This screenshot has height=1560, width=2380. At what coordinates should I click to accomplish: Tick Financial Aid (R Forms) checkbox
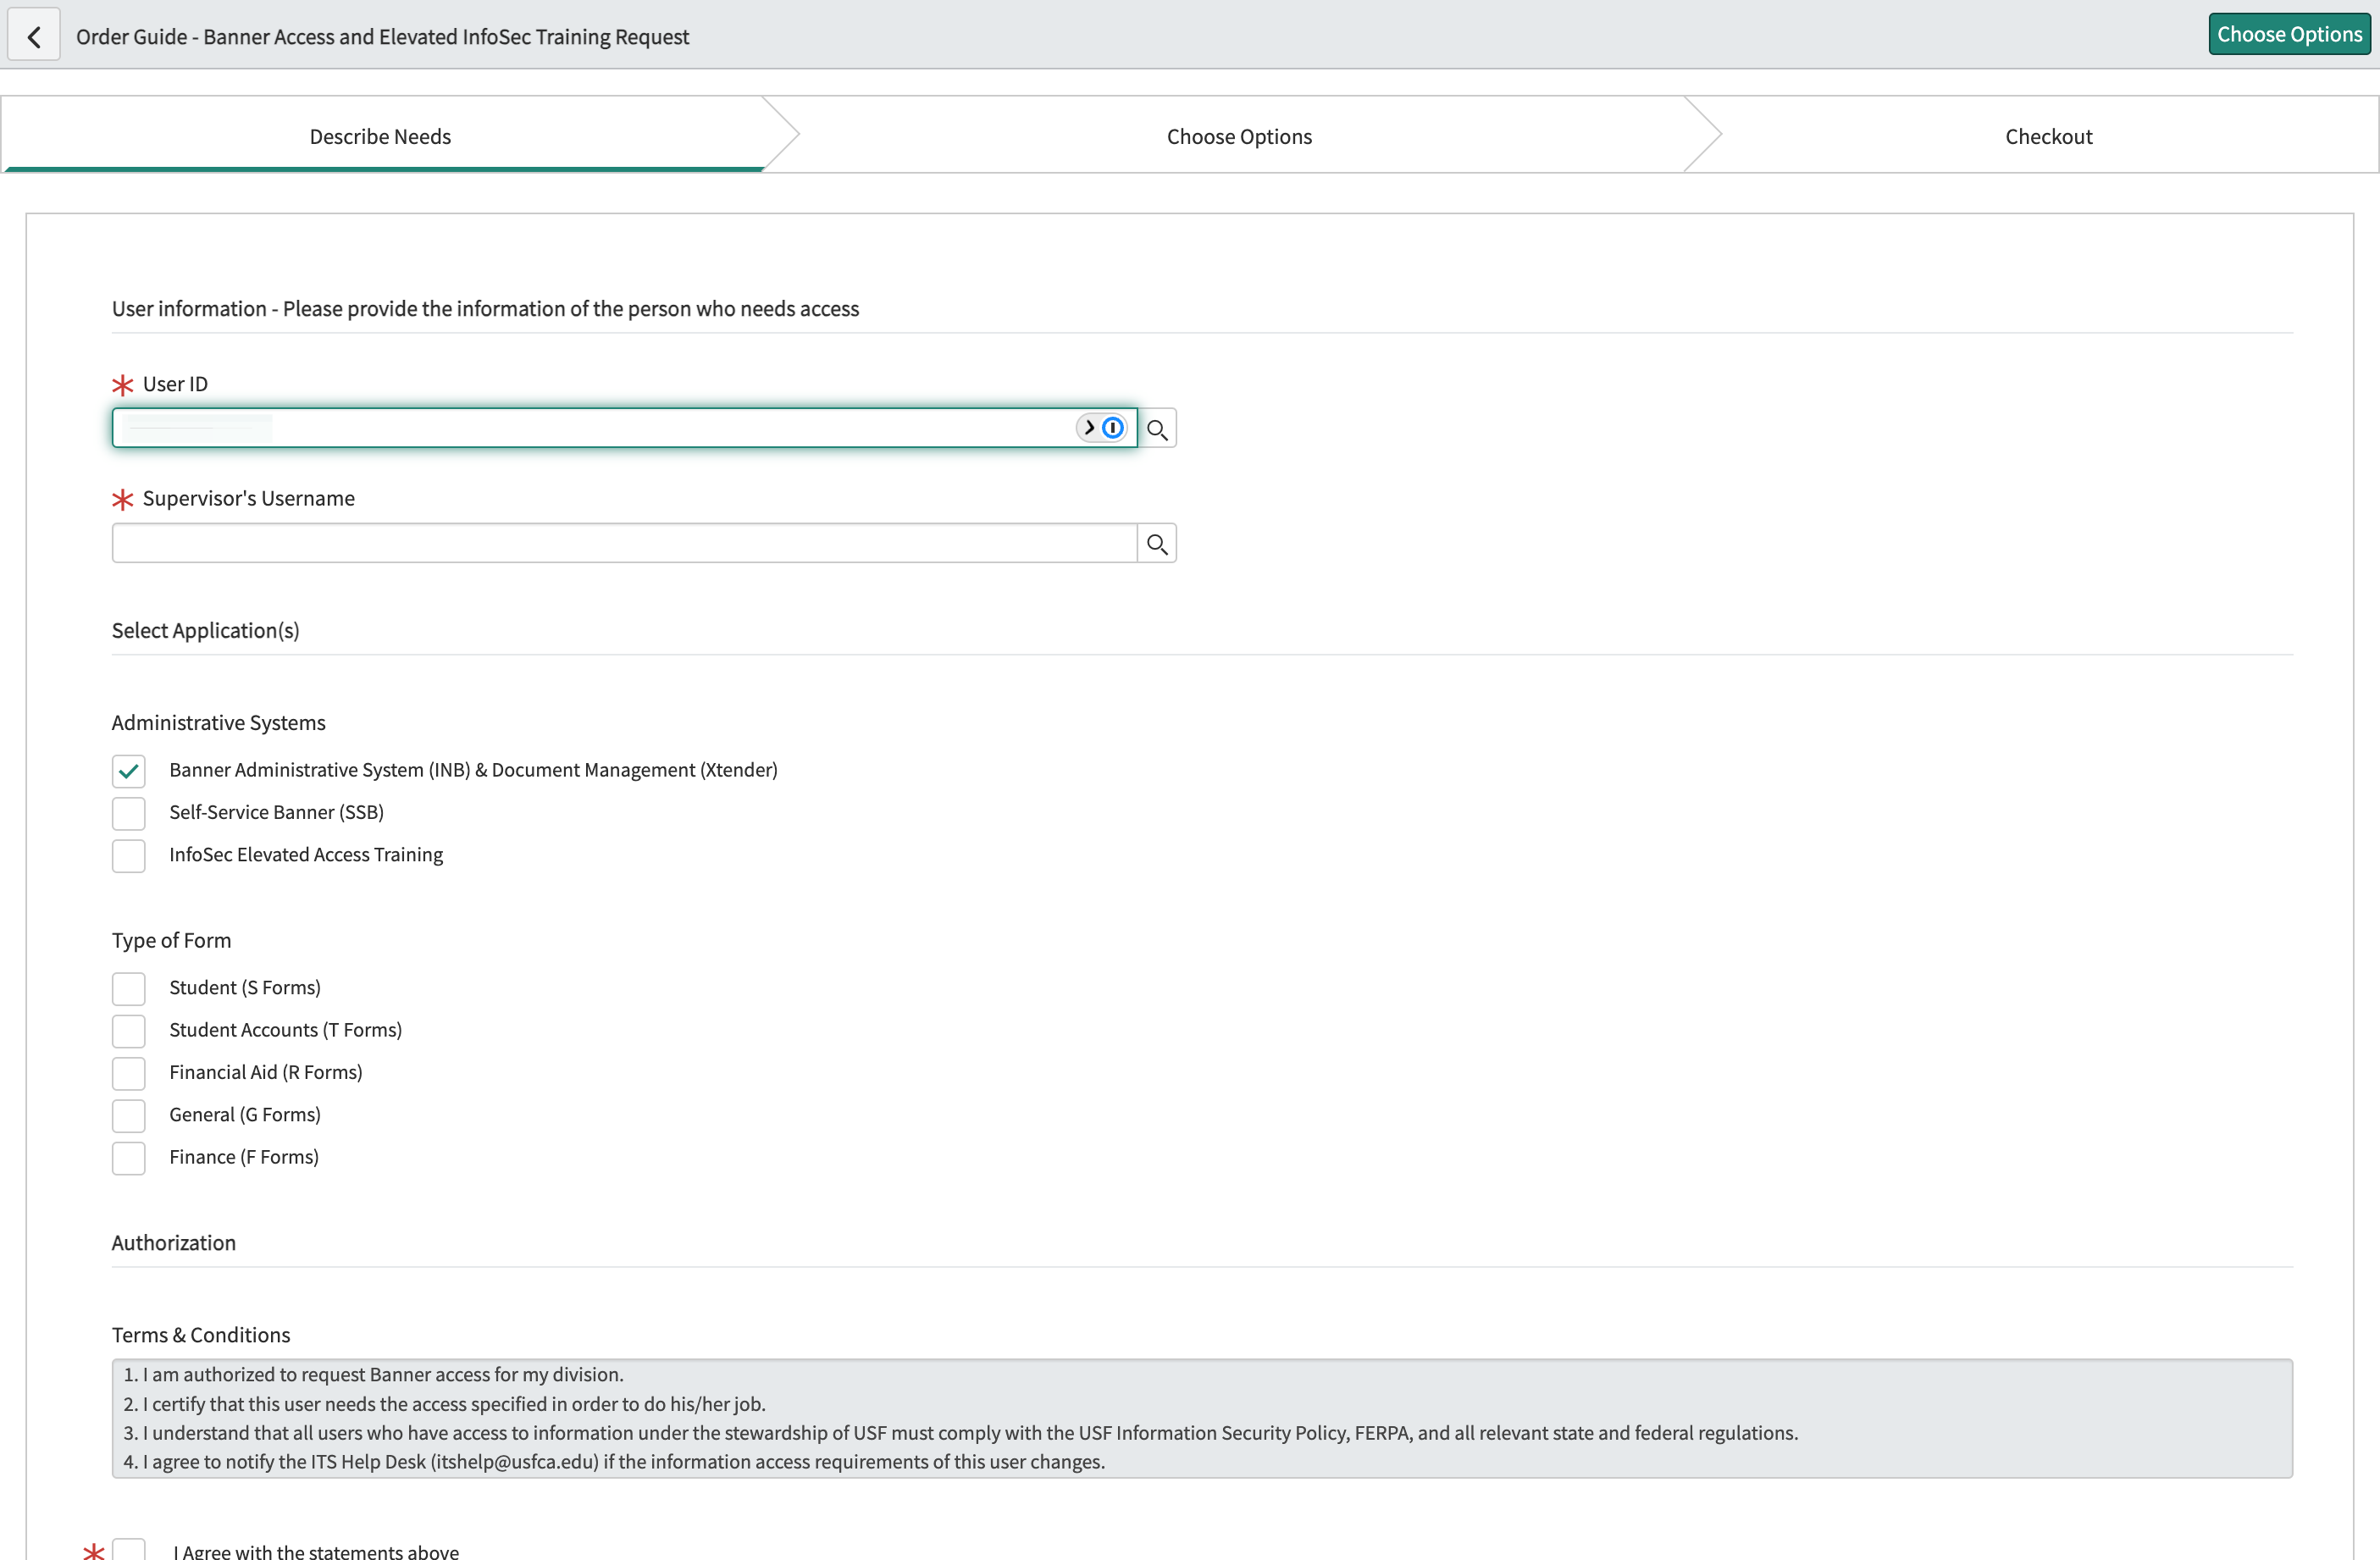128,1073
